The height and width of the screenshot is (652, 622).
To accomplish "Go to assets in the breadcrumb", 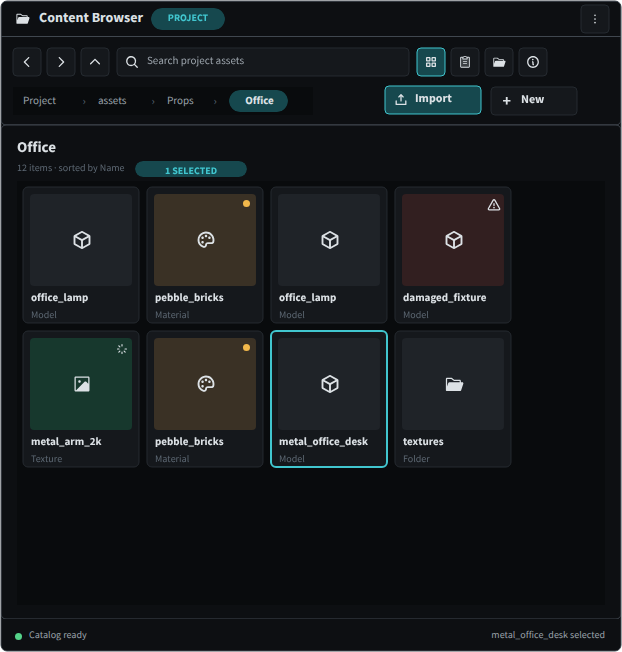I will pos(112,101).
